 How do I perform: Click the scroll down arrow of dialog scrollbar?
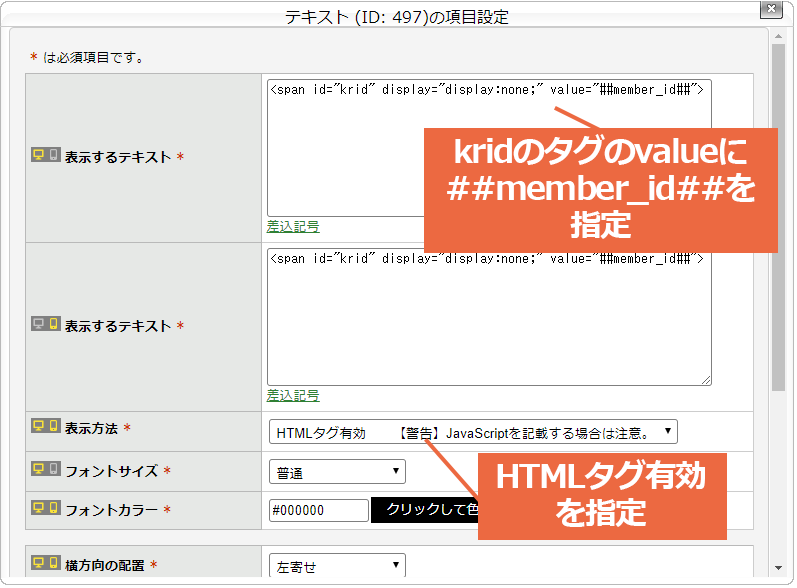[x=778, y=568]
